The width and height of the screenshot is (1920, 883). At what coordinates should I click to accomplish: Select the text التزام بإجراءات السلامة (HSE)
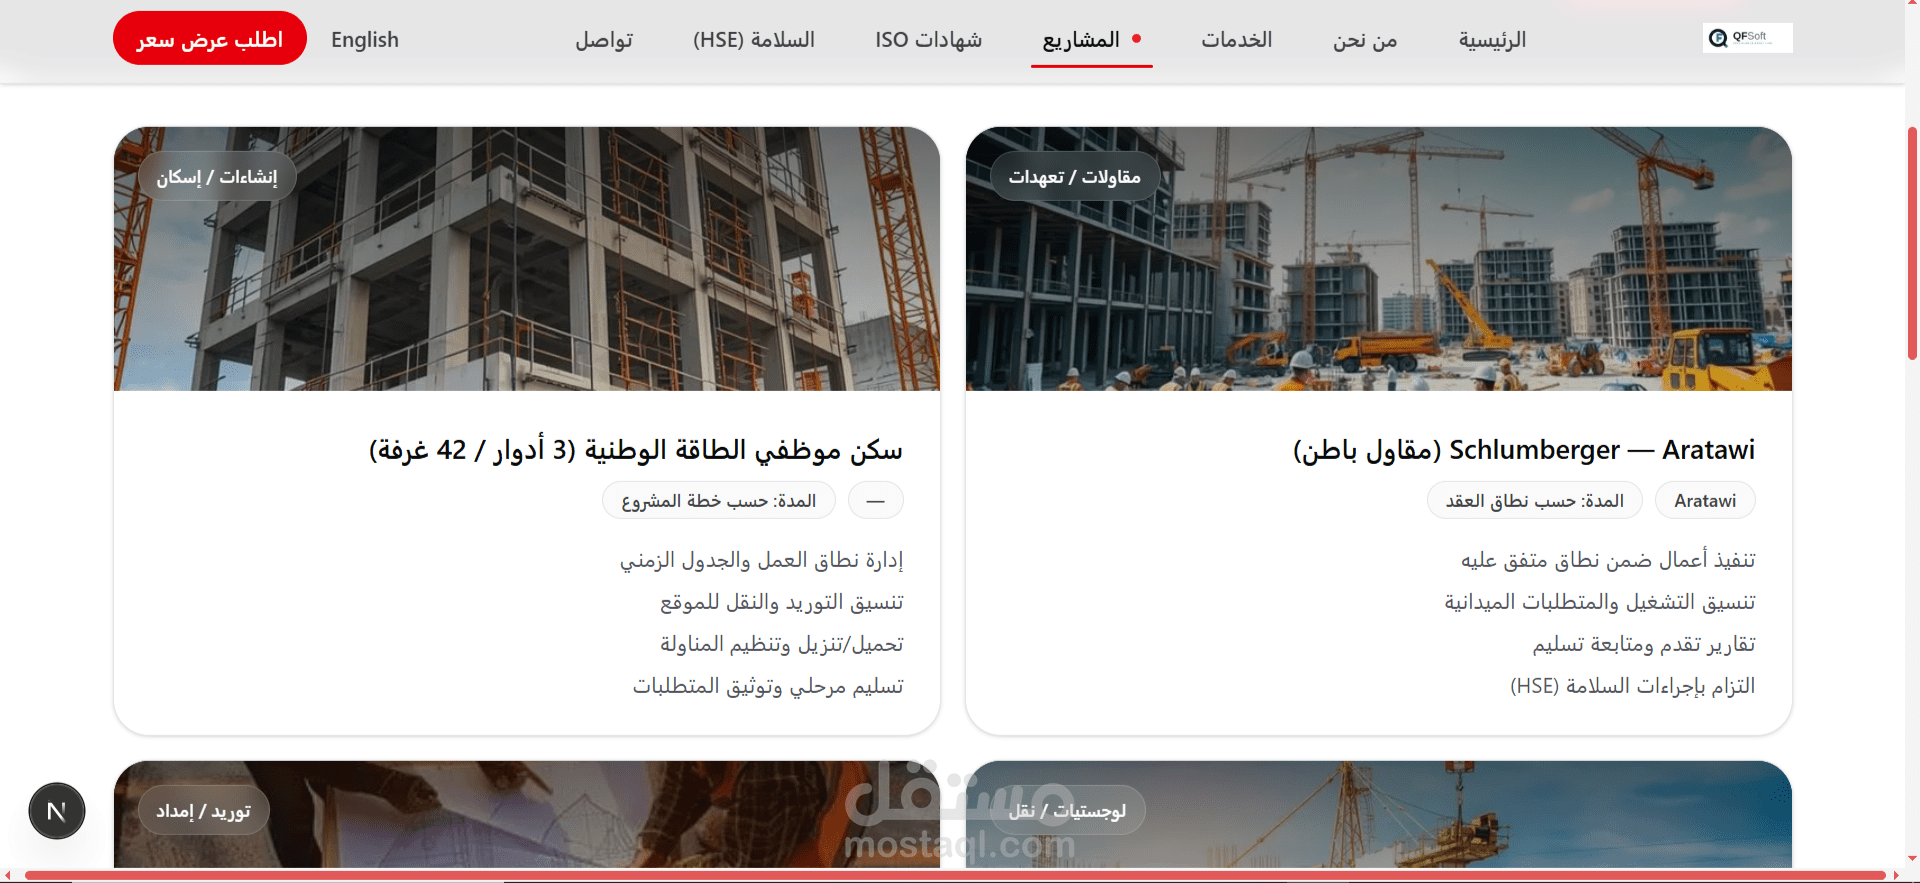[1633, 686]
